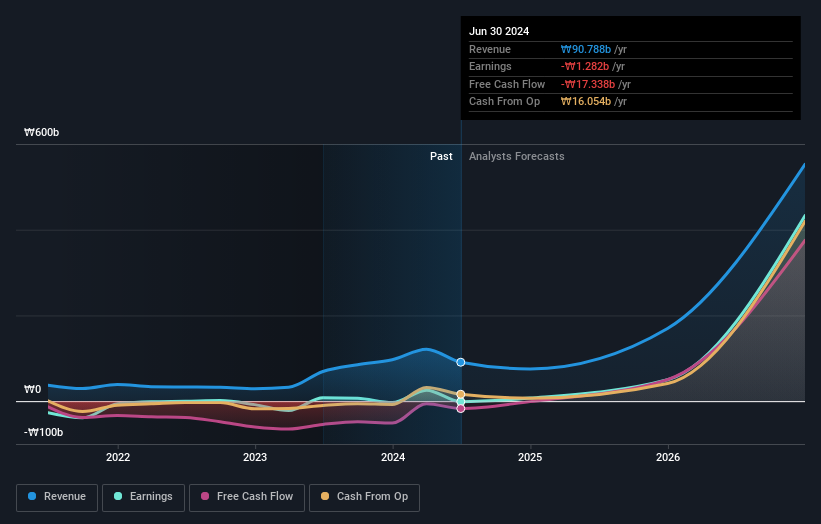This screenshot has width=821, height=524.
Task: Click the pink Free Cash Flow chart marker
Action: [461, 408]
